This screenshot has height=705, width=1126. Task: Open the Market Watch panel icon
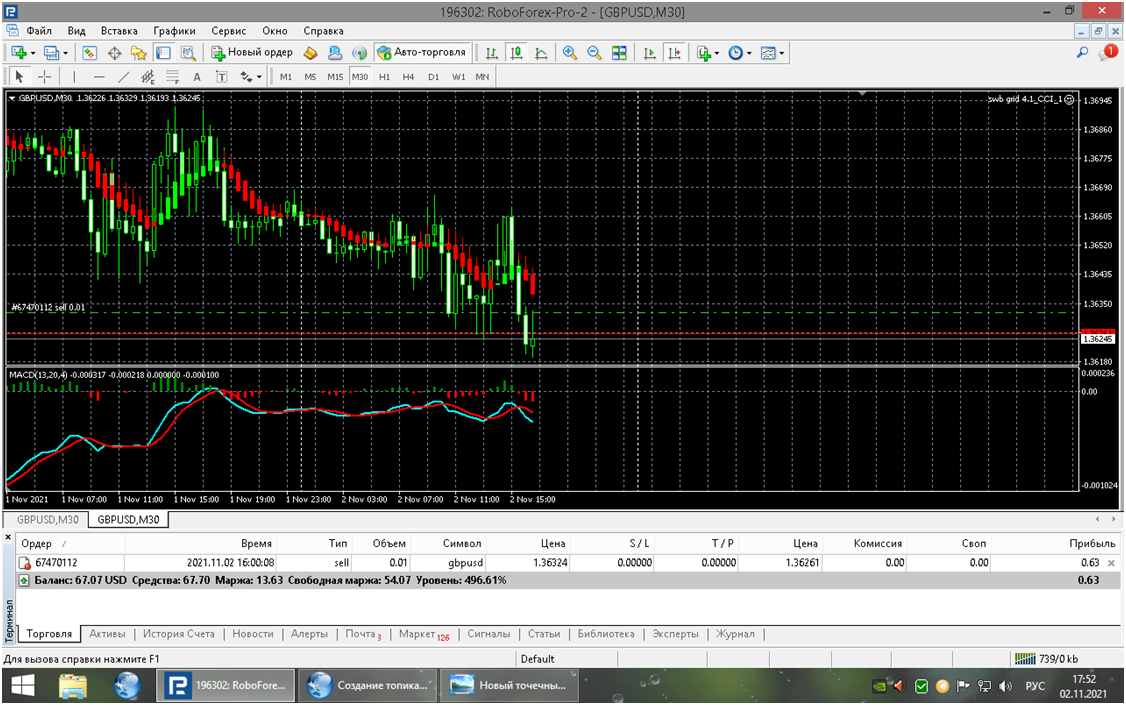(90, 53)
